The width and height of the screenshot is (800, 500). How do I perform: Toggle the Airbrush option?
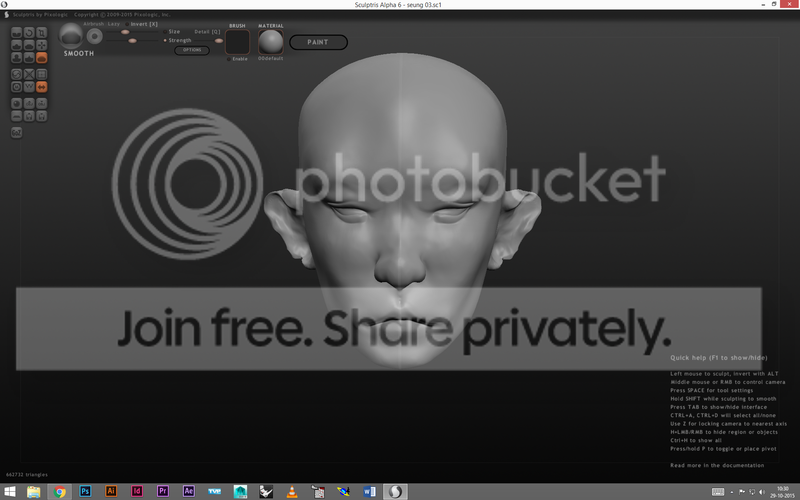coord(94,24)
